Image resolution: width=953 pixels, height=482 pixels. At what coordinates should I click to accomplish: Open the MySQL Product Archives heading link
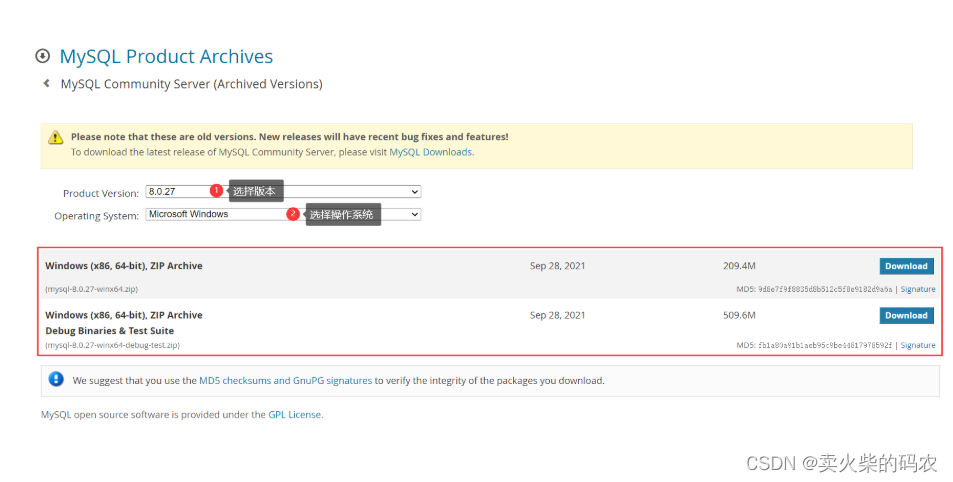(166, 56)
